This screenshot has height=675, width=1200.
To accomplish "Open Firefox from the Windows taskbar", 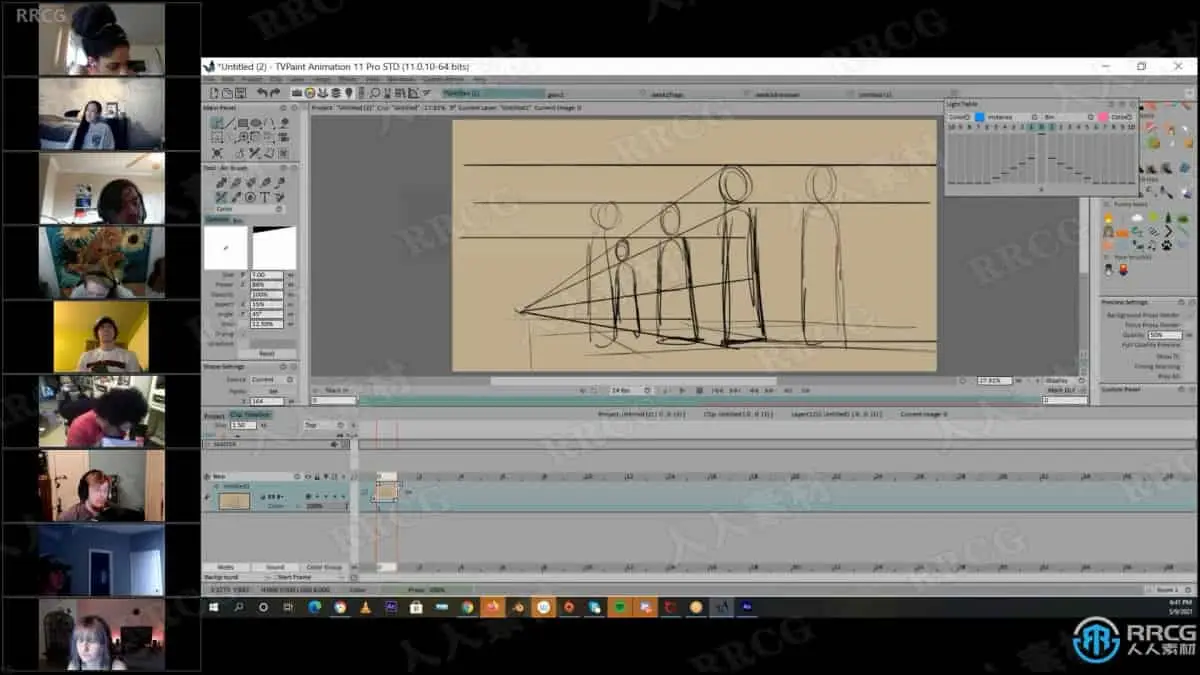I will click(493, 606).
